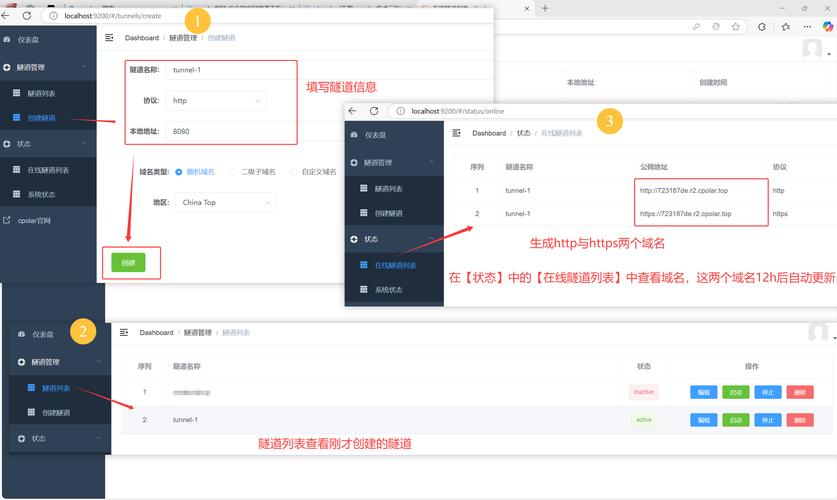Click Dashboard breadcrumb in the create-tunnel window

pos(142,38)
